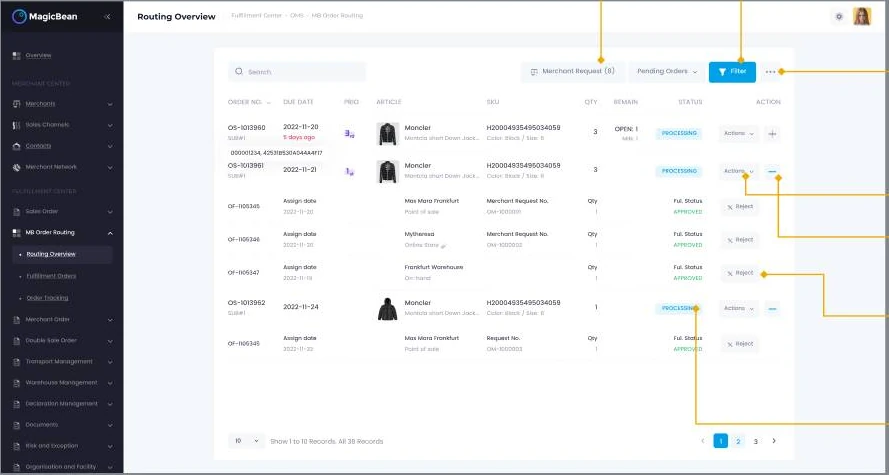Expand the Declaration Management chevron
This screenshot has width=889, height=475.
[109, 404]
